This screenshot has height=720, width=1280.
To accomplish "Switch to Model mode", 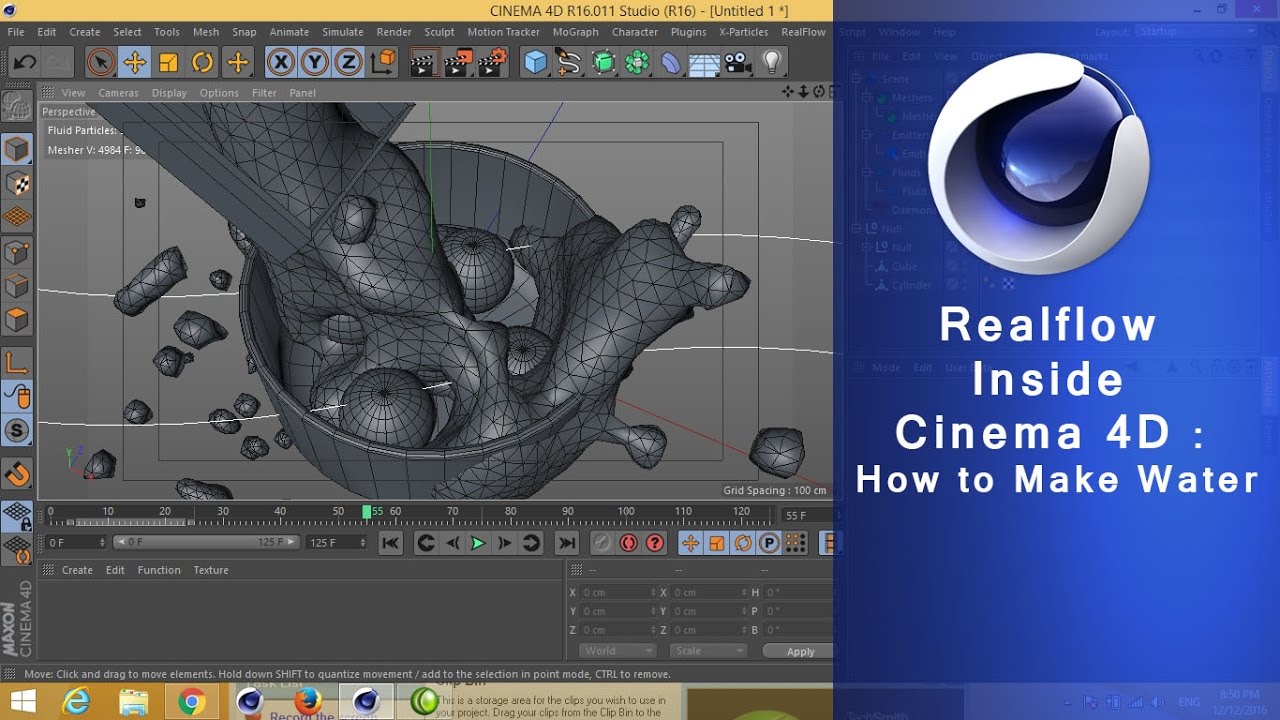I will point(17,149).
